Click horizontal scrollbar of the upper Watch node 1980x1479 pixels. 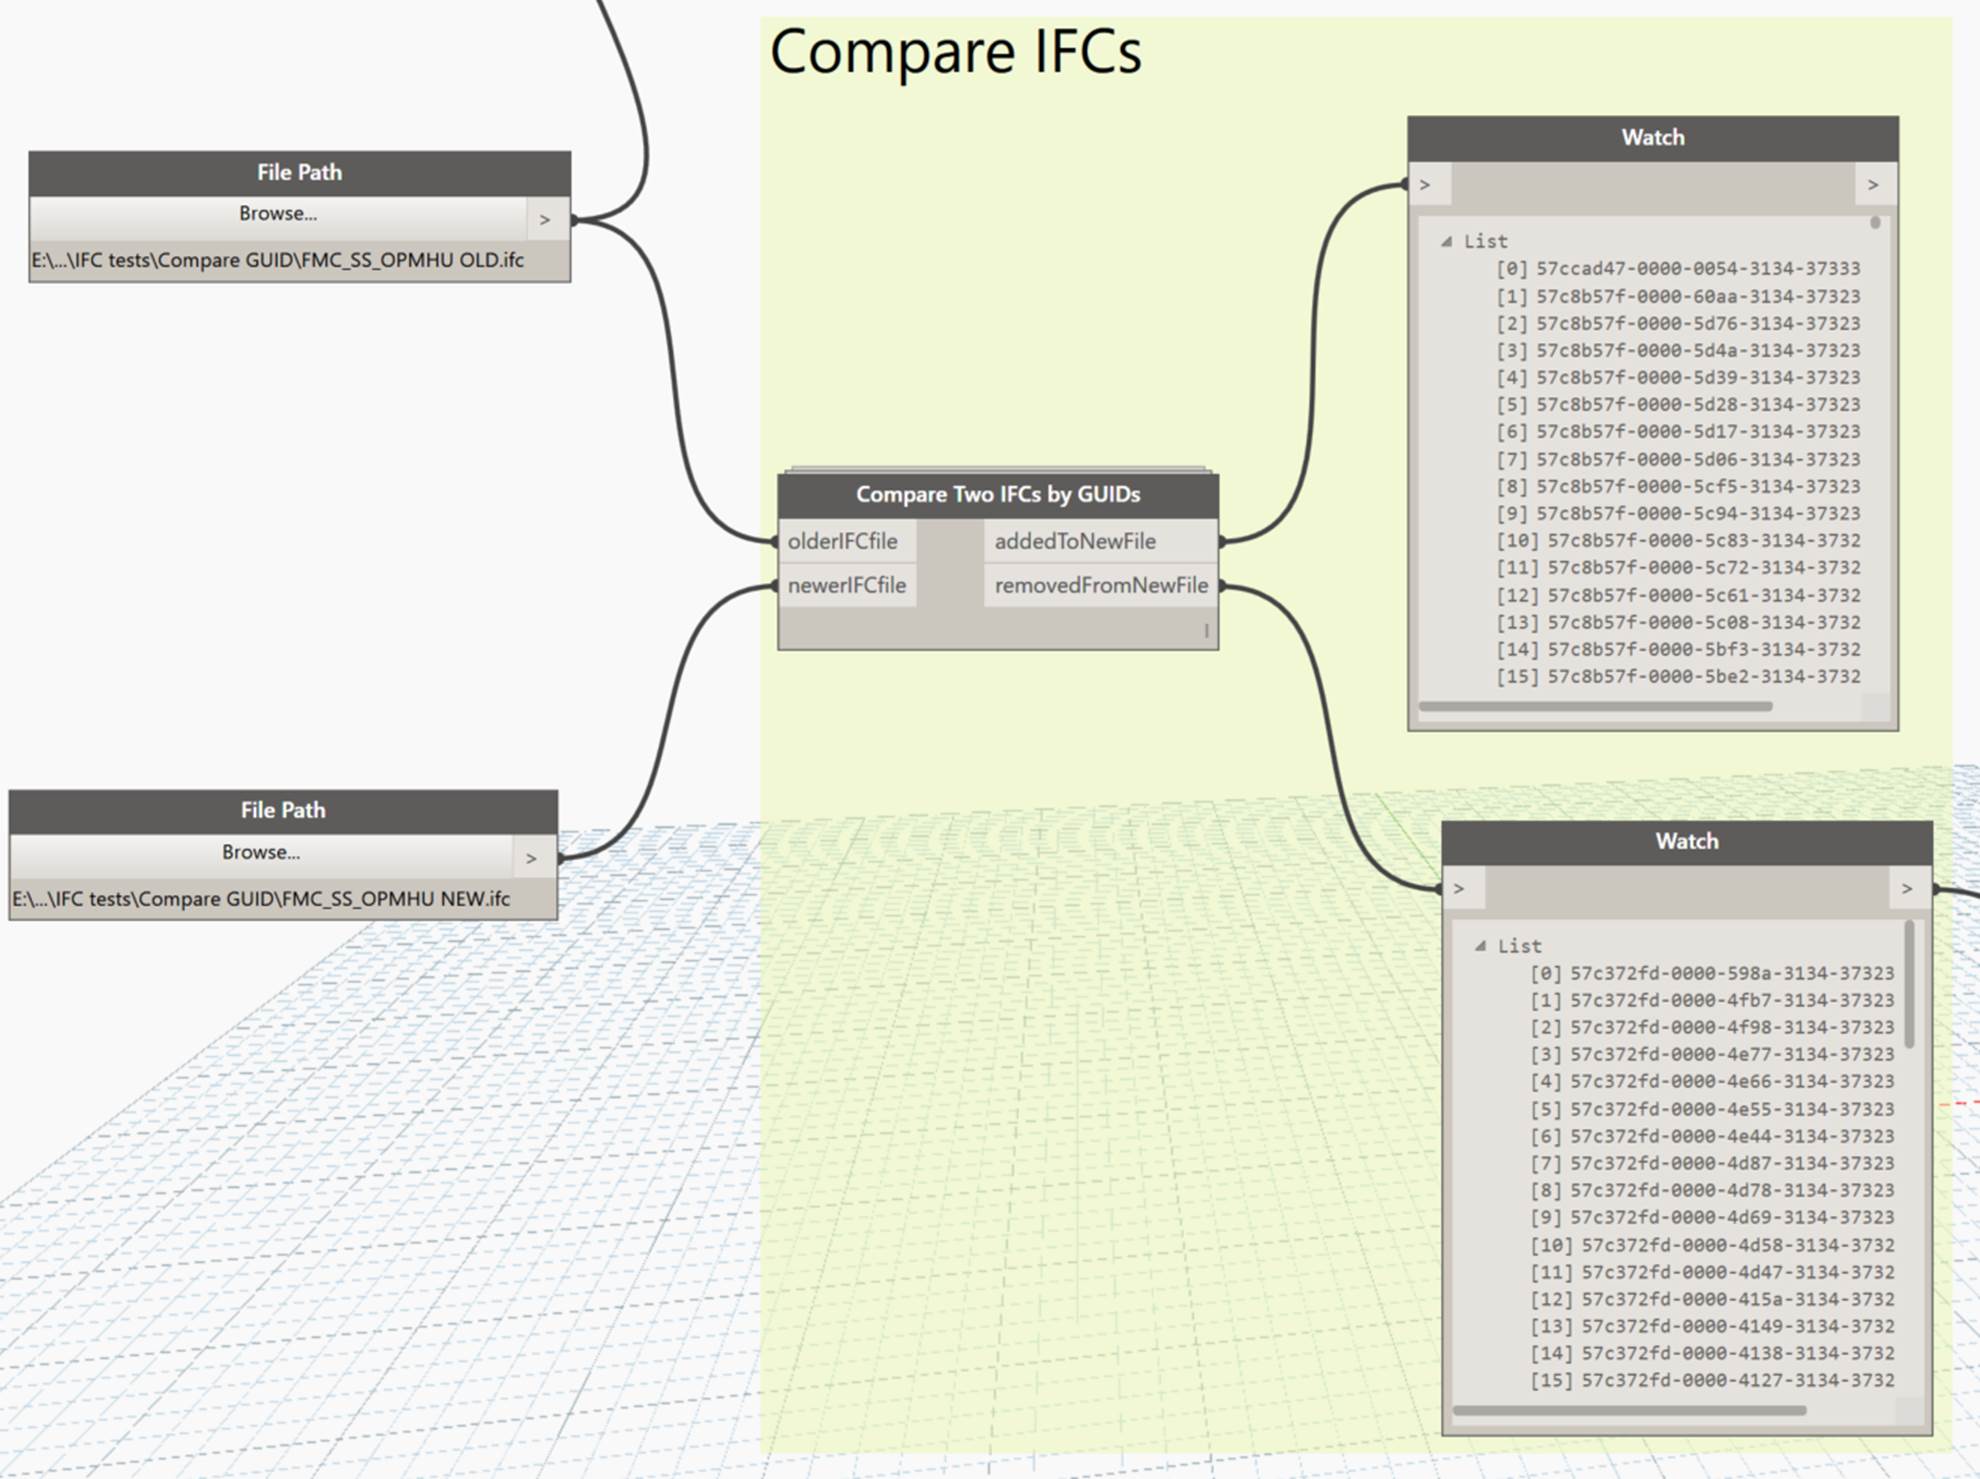point(1595,706)
